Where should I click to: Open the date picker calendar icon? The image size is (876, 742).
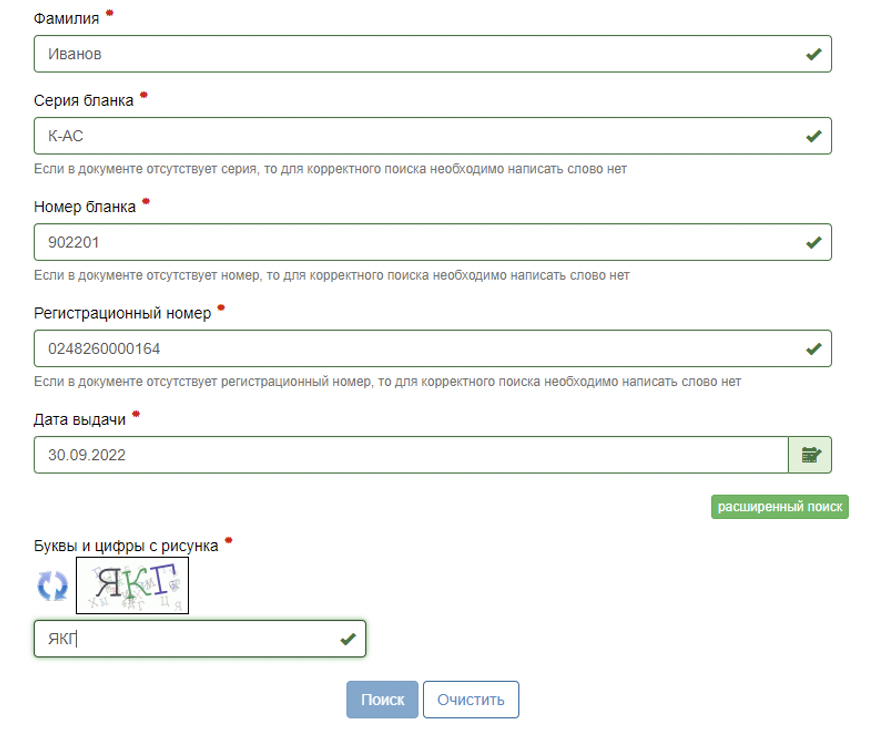(x=810, y=455)
